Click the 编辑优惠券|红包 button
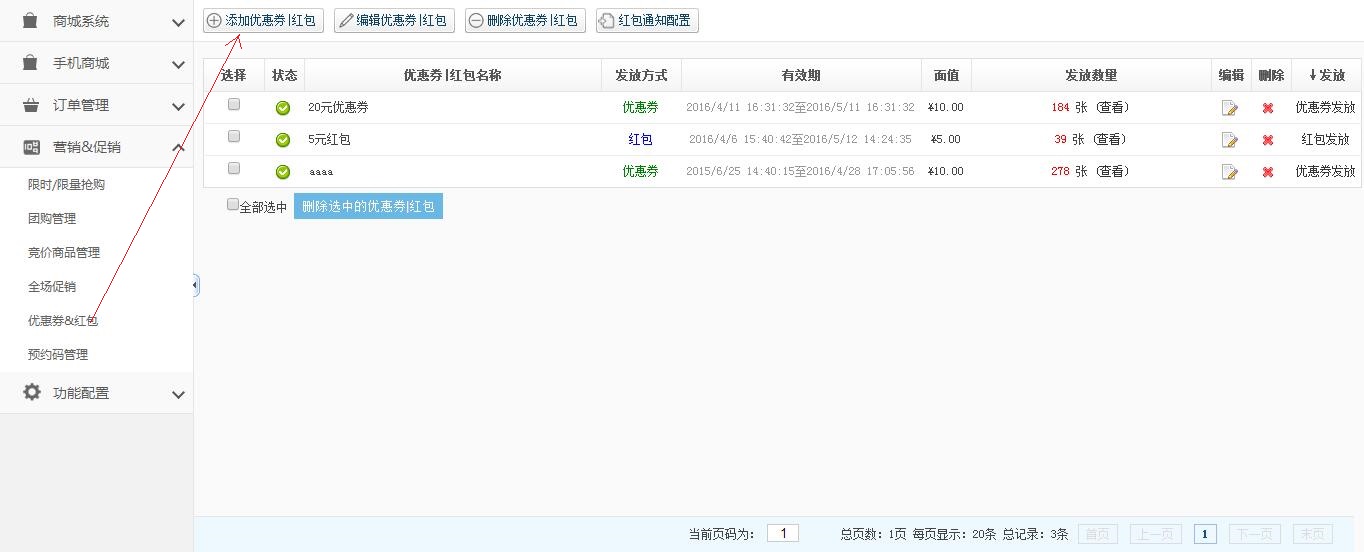Screen dimensions: 1364x552 394,20
